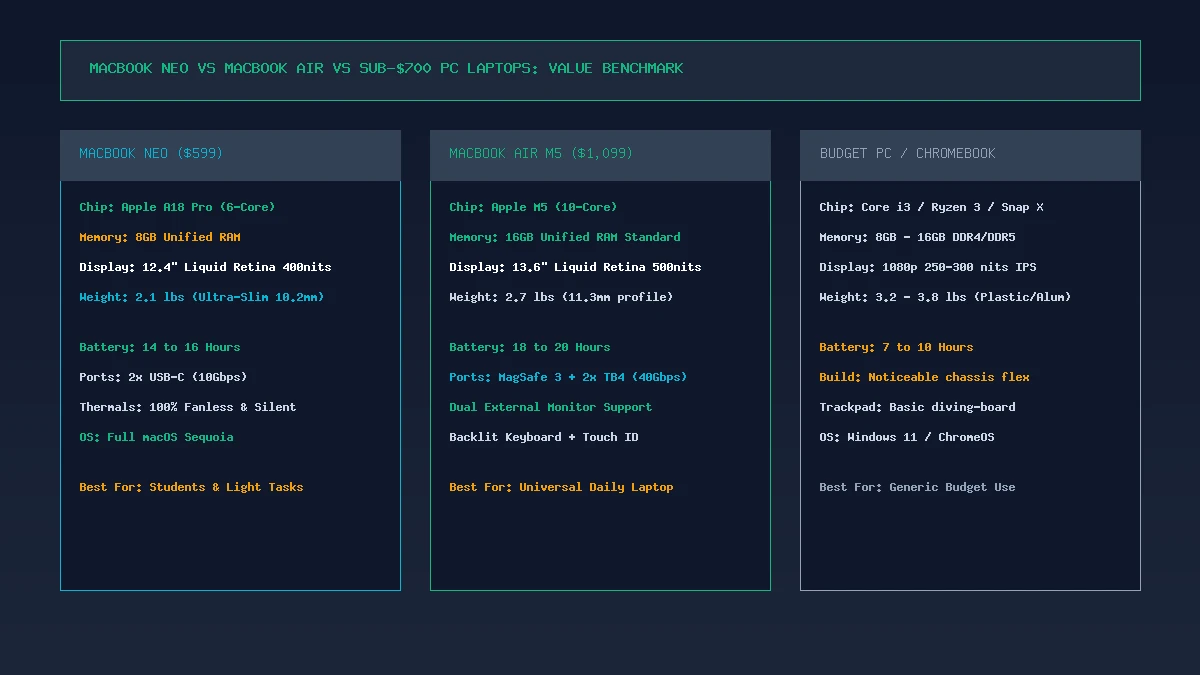Click 'Weight: 2.1 lbs (Ultra-Slim 10.2mm)' line
The height and width of the screenshot is (675, 1200).
(202, 297)
